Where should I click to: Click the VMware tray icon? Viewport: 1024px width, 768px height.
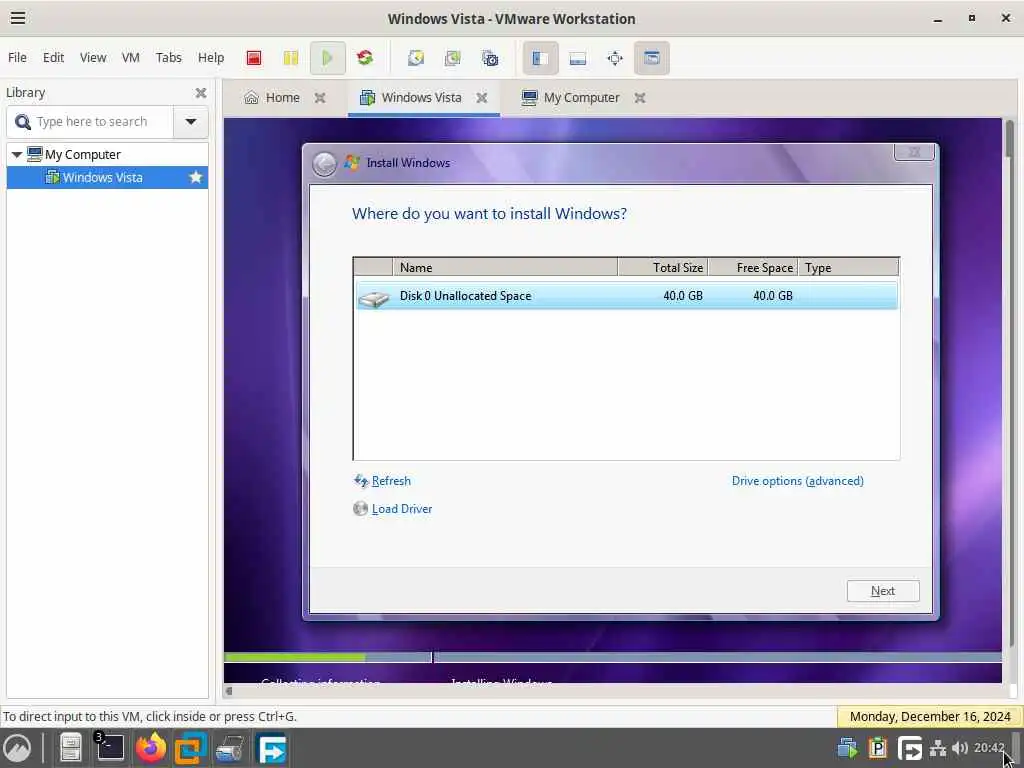pyautogui.click(x=848, y=748)
